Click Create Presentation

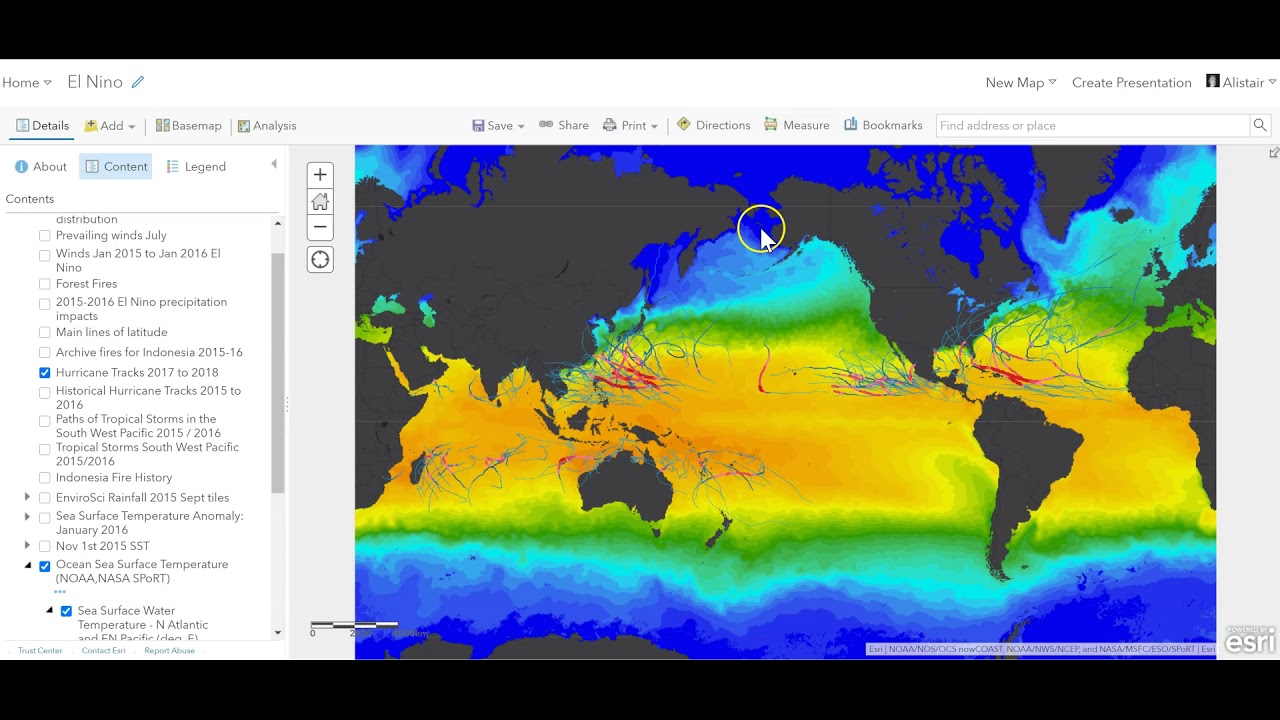[1132, 83]
